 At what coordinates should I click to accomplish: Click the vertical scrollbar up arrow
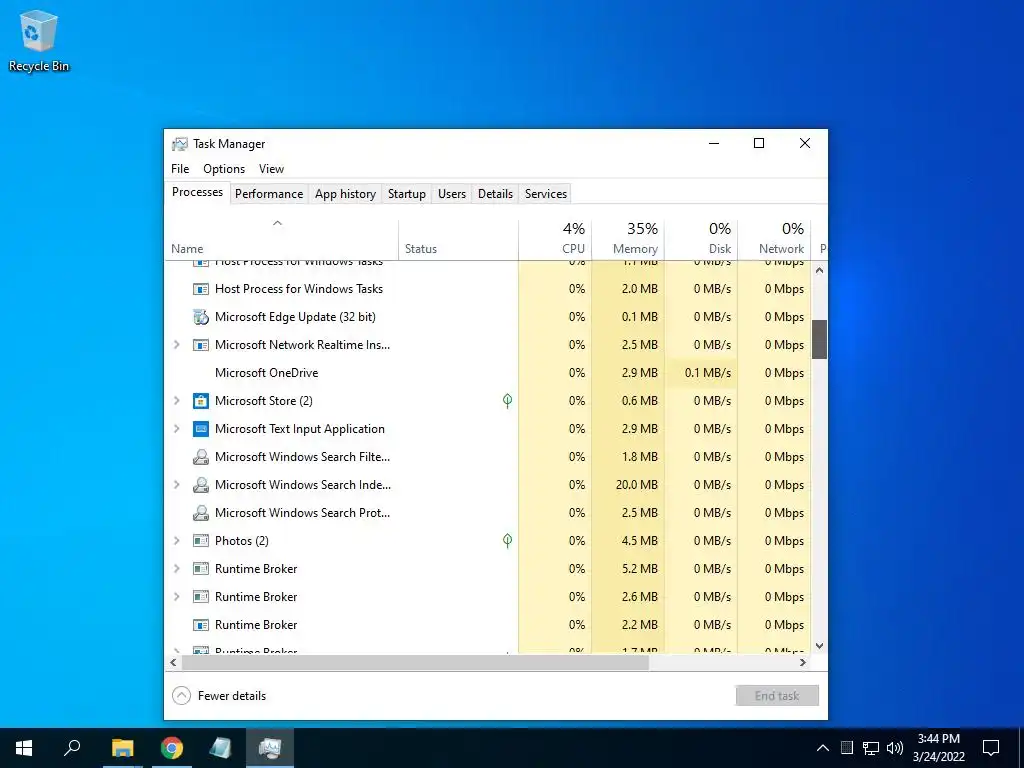pyautogui.click(x=820, y=270)
